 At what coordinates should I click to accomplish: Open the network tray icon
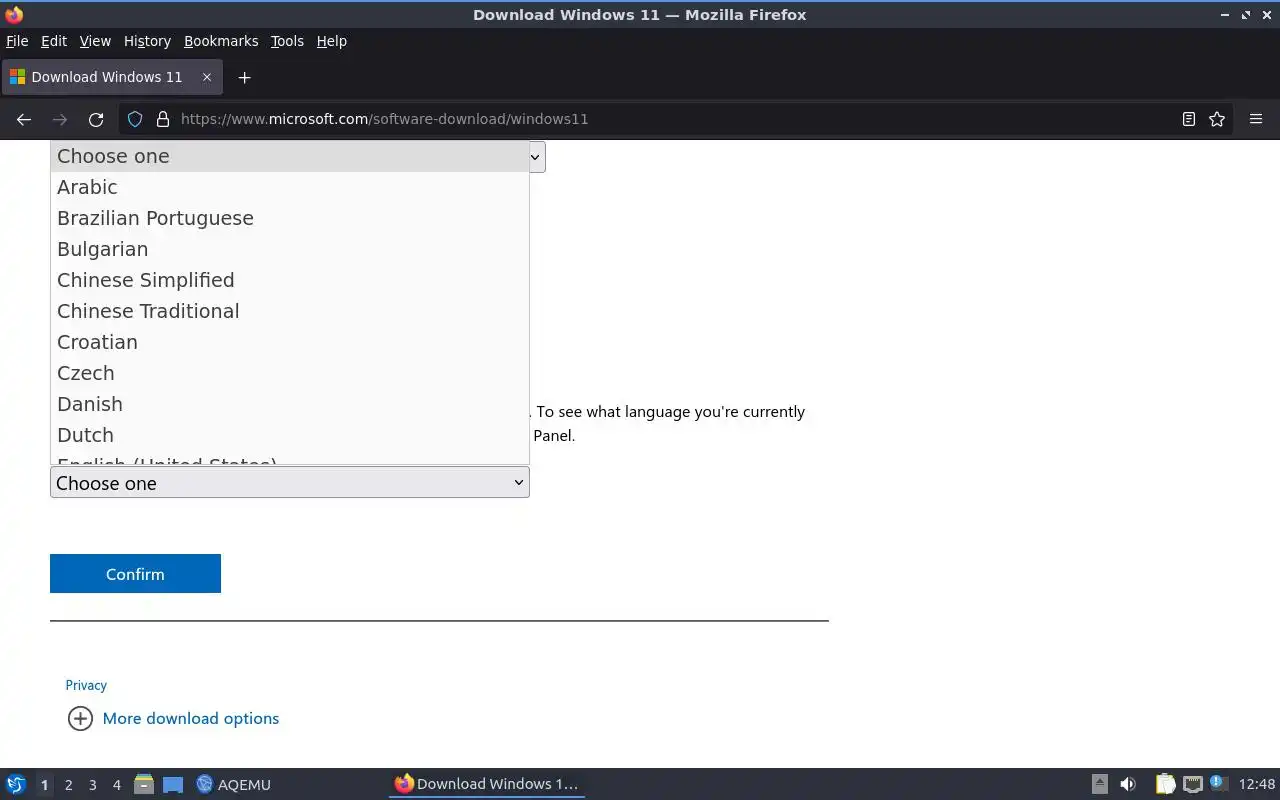pyautogui.click(x=1192, y=784)
